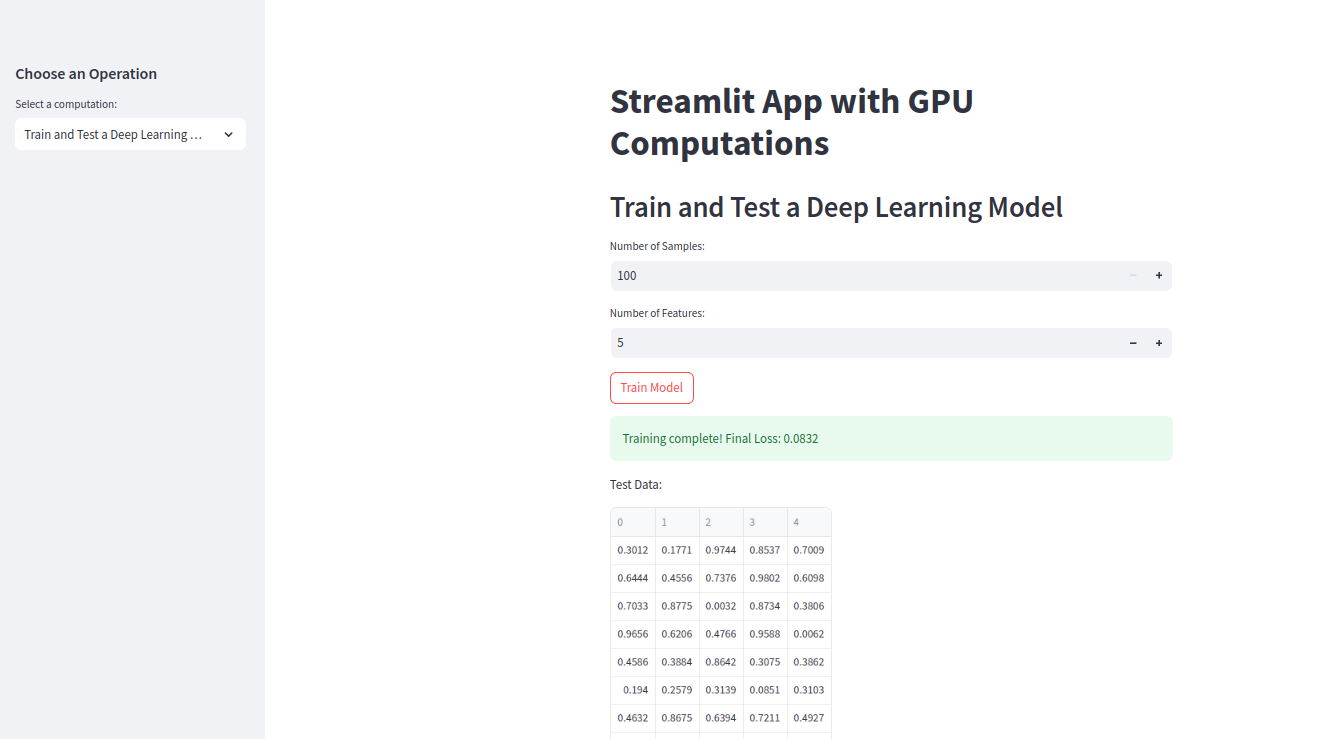Open the 'Select a computation' dropdown

(120, 134)
